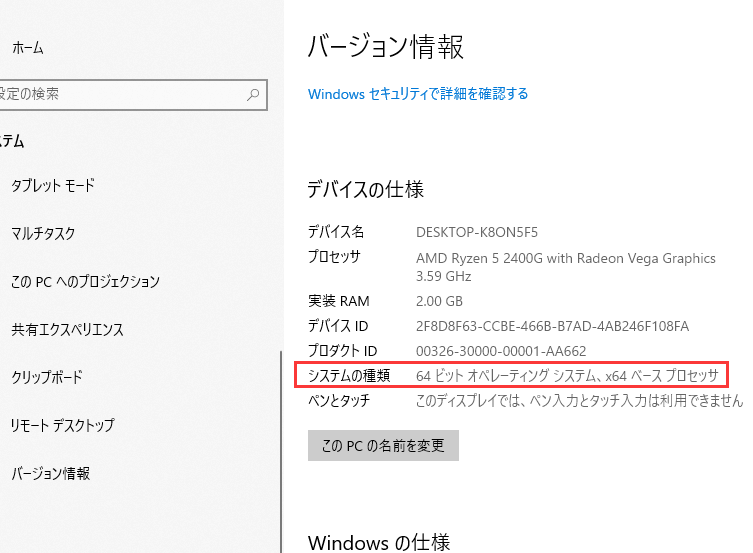Click the highlighted システムの種類 64 ビット text

coord(567,376)
